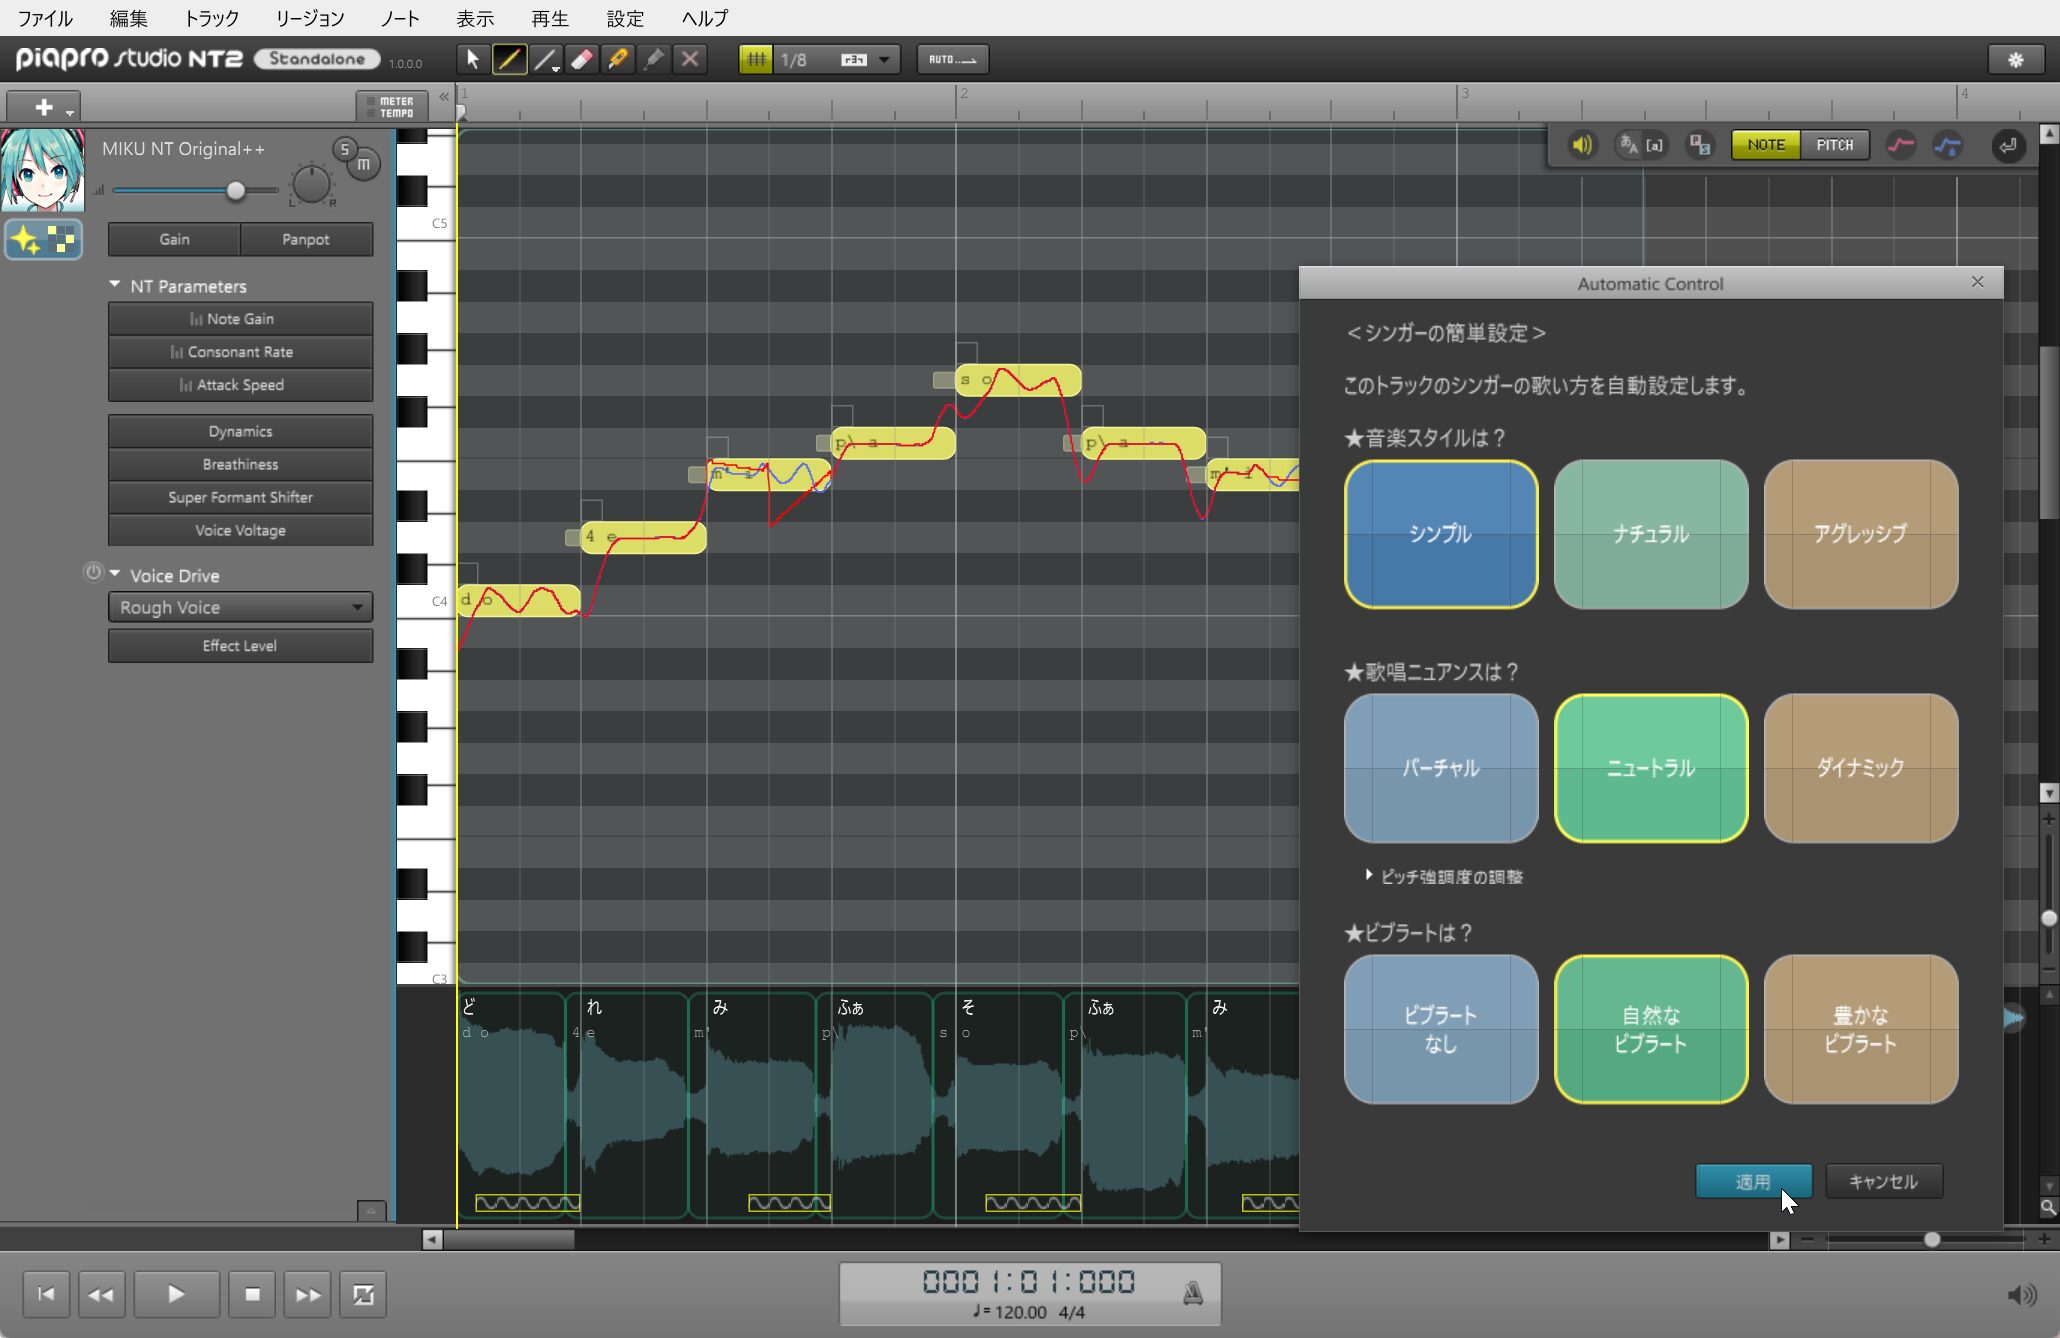The width and height of the screenshot is (2060, 1338).
Task: Toggle red pitch curve display
Action: (x=1901, y=145)
